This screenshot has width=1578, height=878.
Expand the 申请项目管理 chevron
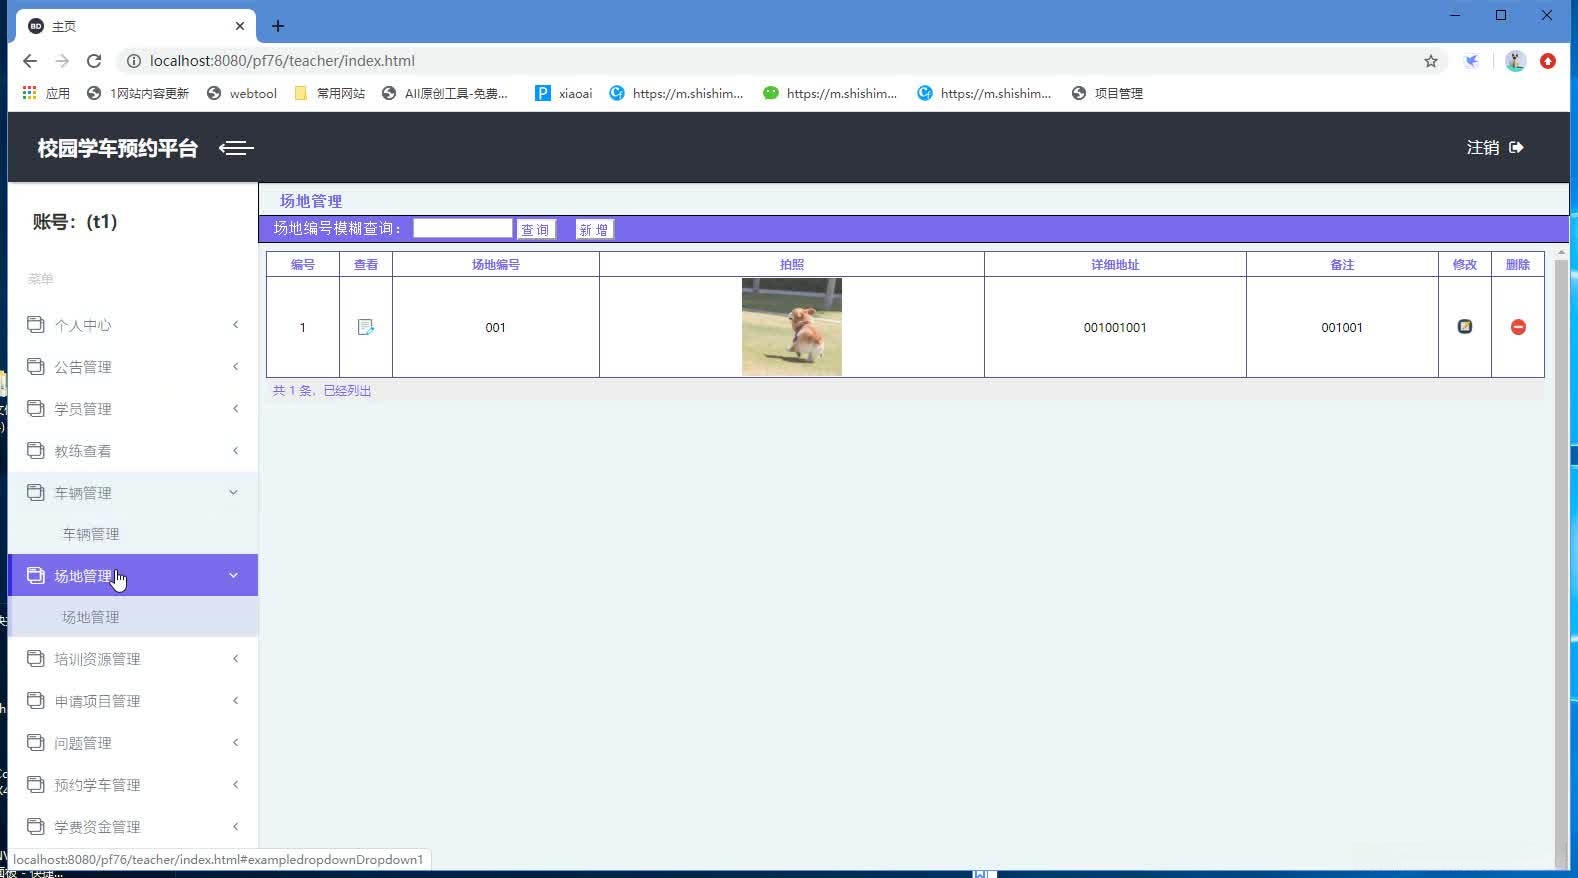pos(235,700)
